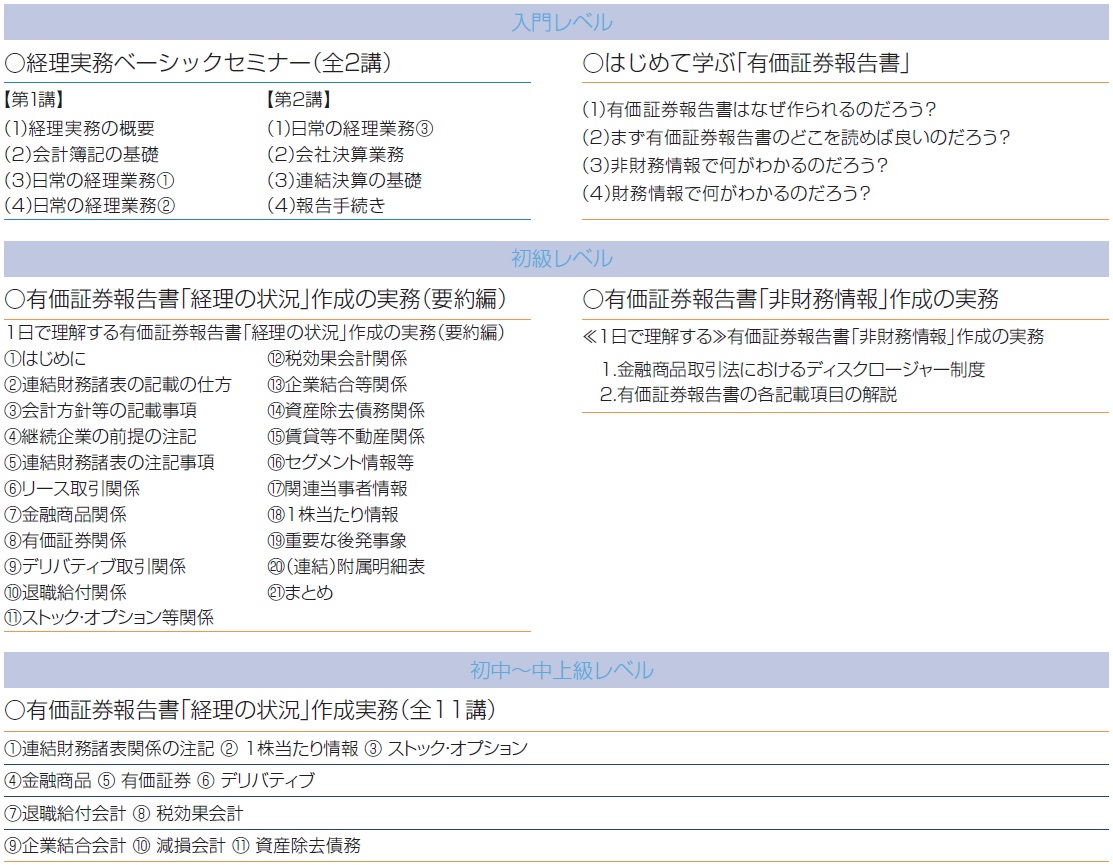The width and height of the screenshot is (1113, 865).
Task: Select (4)報告手続き
Action: [x=327, y=206]
